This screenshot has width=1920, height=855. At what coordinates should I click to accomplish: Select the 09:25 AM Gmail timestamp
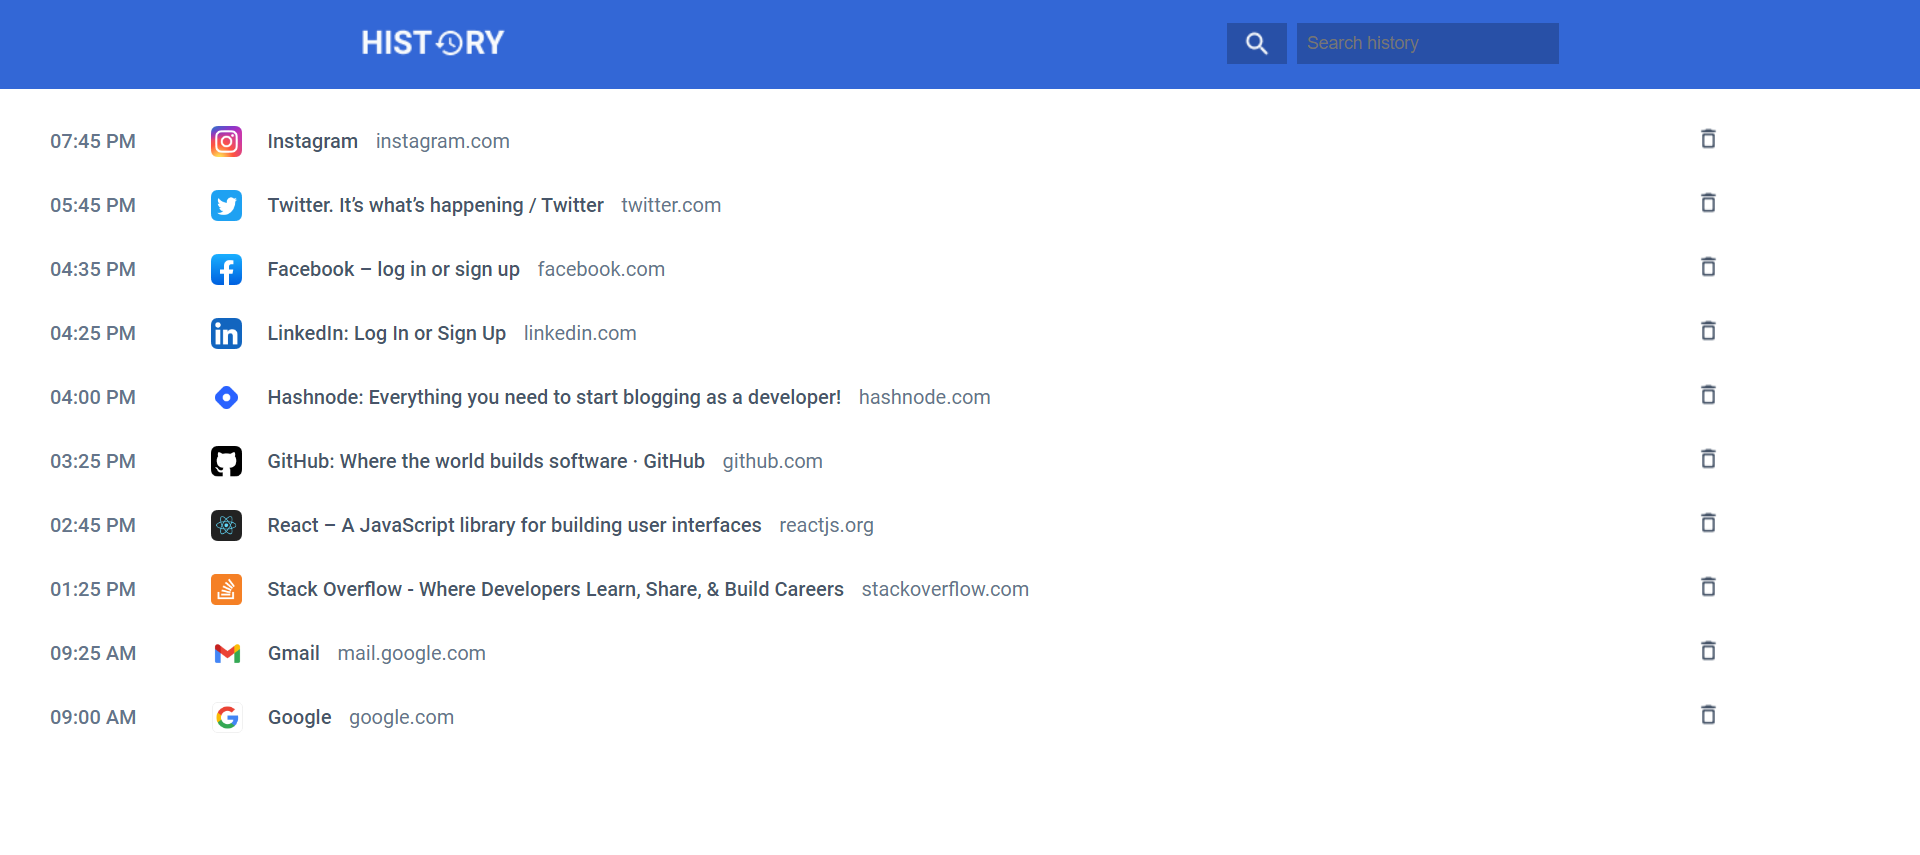tap(93, 653)
